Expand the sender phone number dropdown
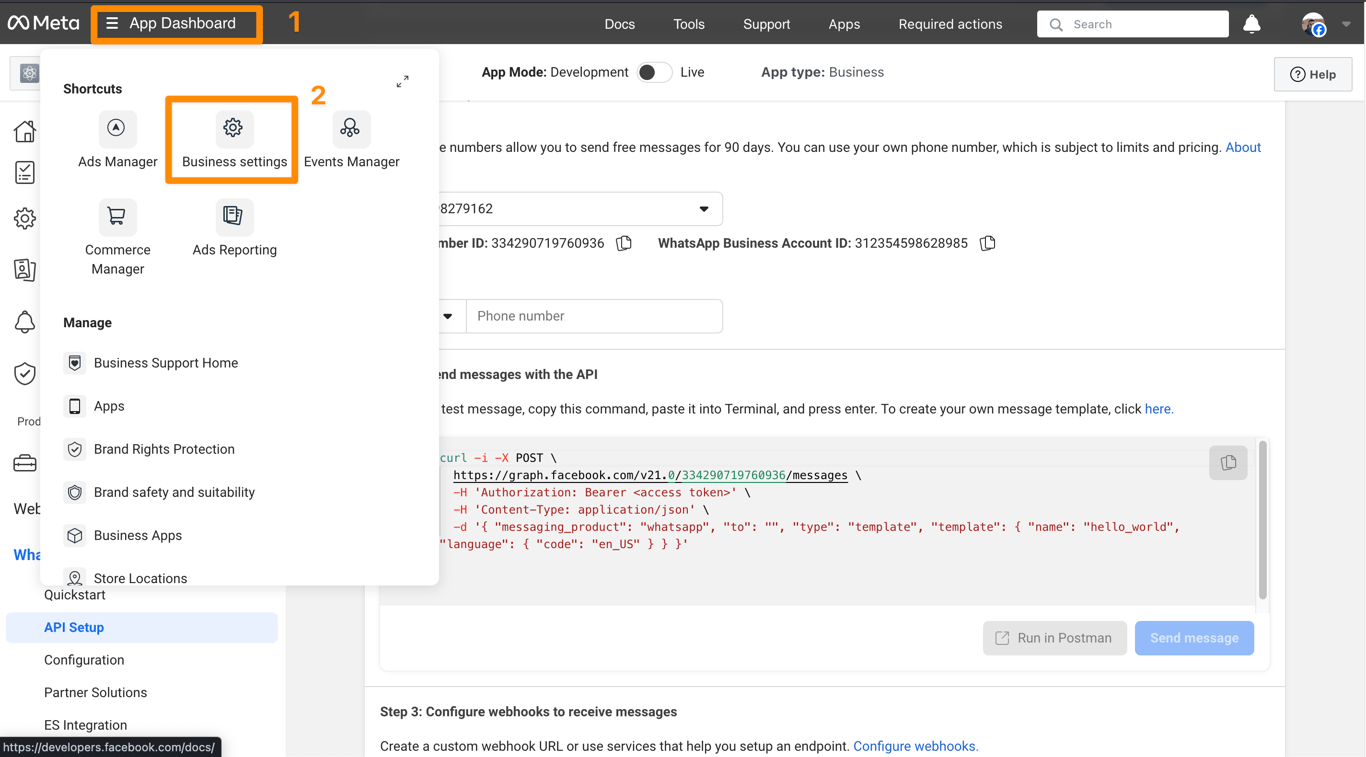Screen dimensions: 1366x757 [704, 209]
